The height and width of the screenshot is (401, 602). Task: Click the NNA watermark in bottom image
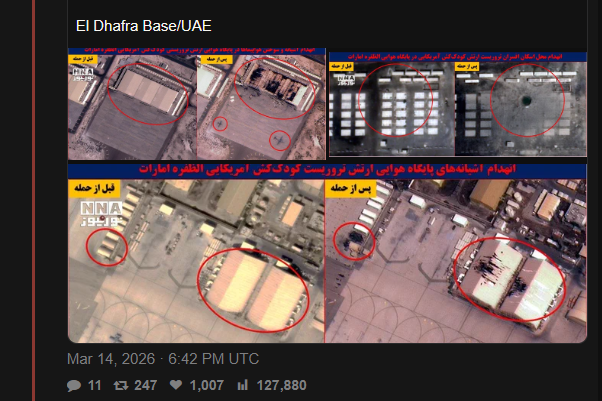coord(101,214)
